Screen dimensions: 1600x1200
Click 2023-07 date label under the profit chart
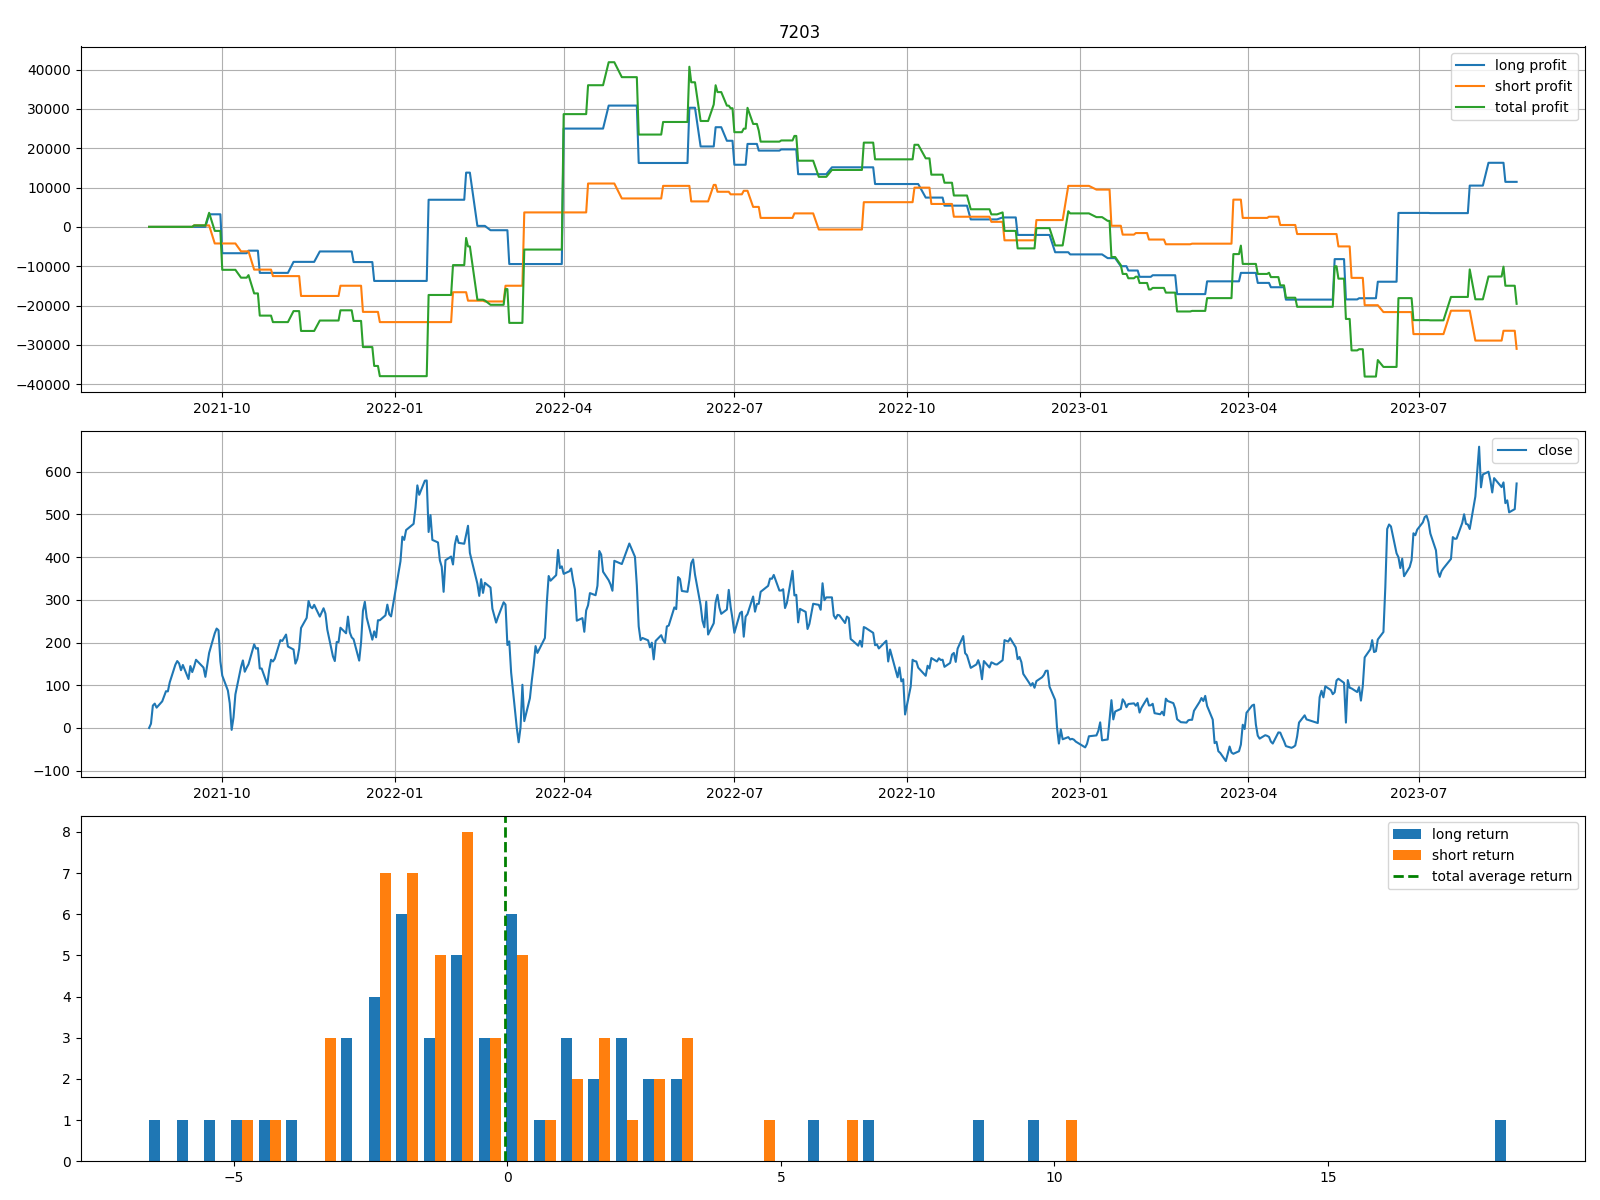(x=1419, y=408)
